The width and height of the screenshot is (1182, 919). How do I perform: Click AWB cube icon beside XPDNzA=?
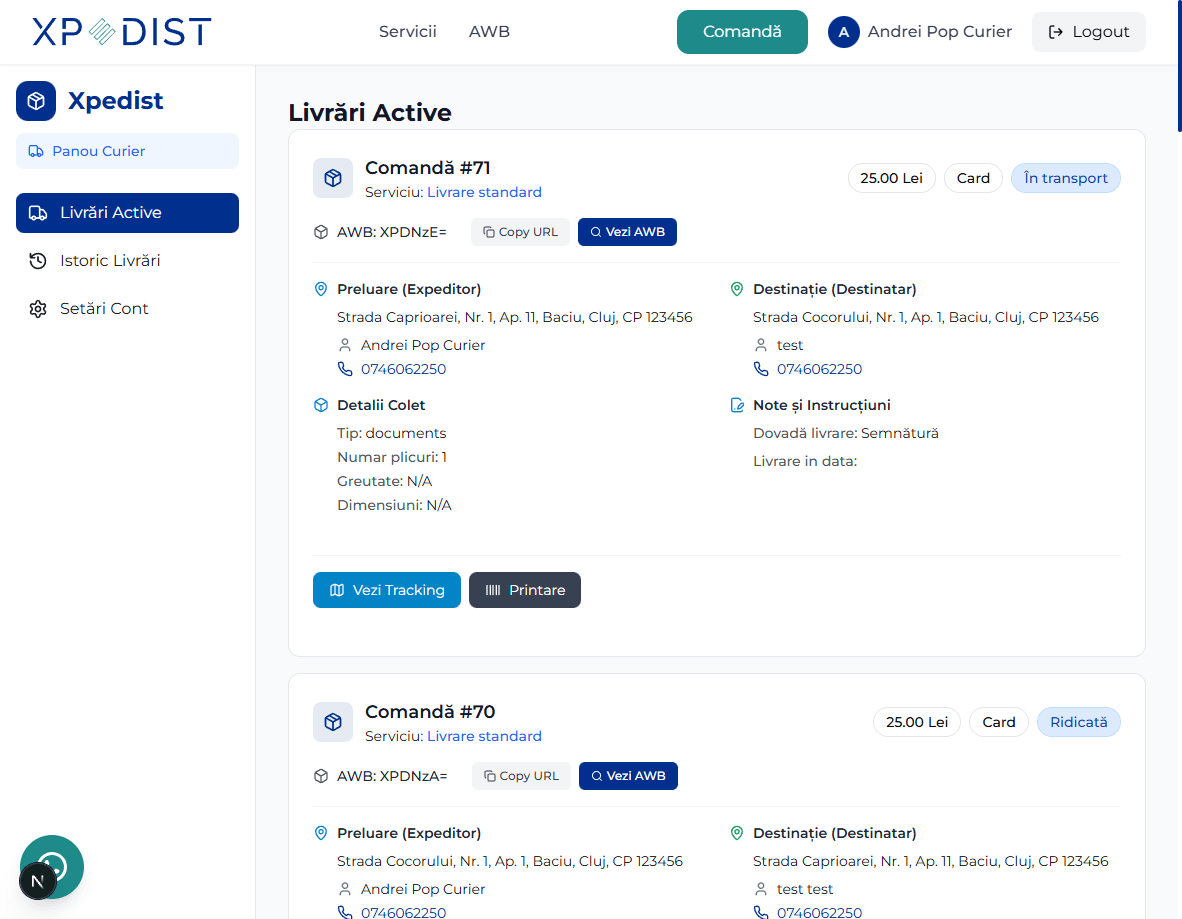pyautogui.click(x=321, y=776)
